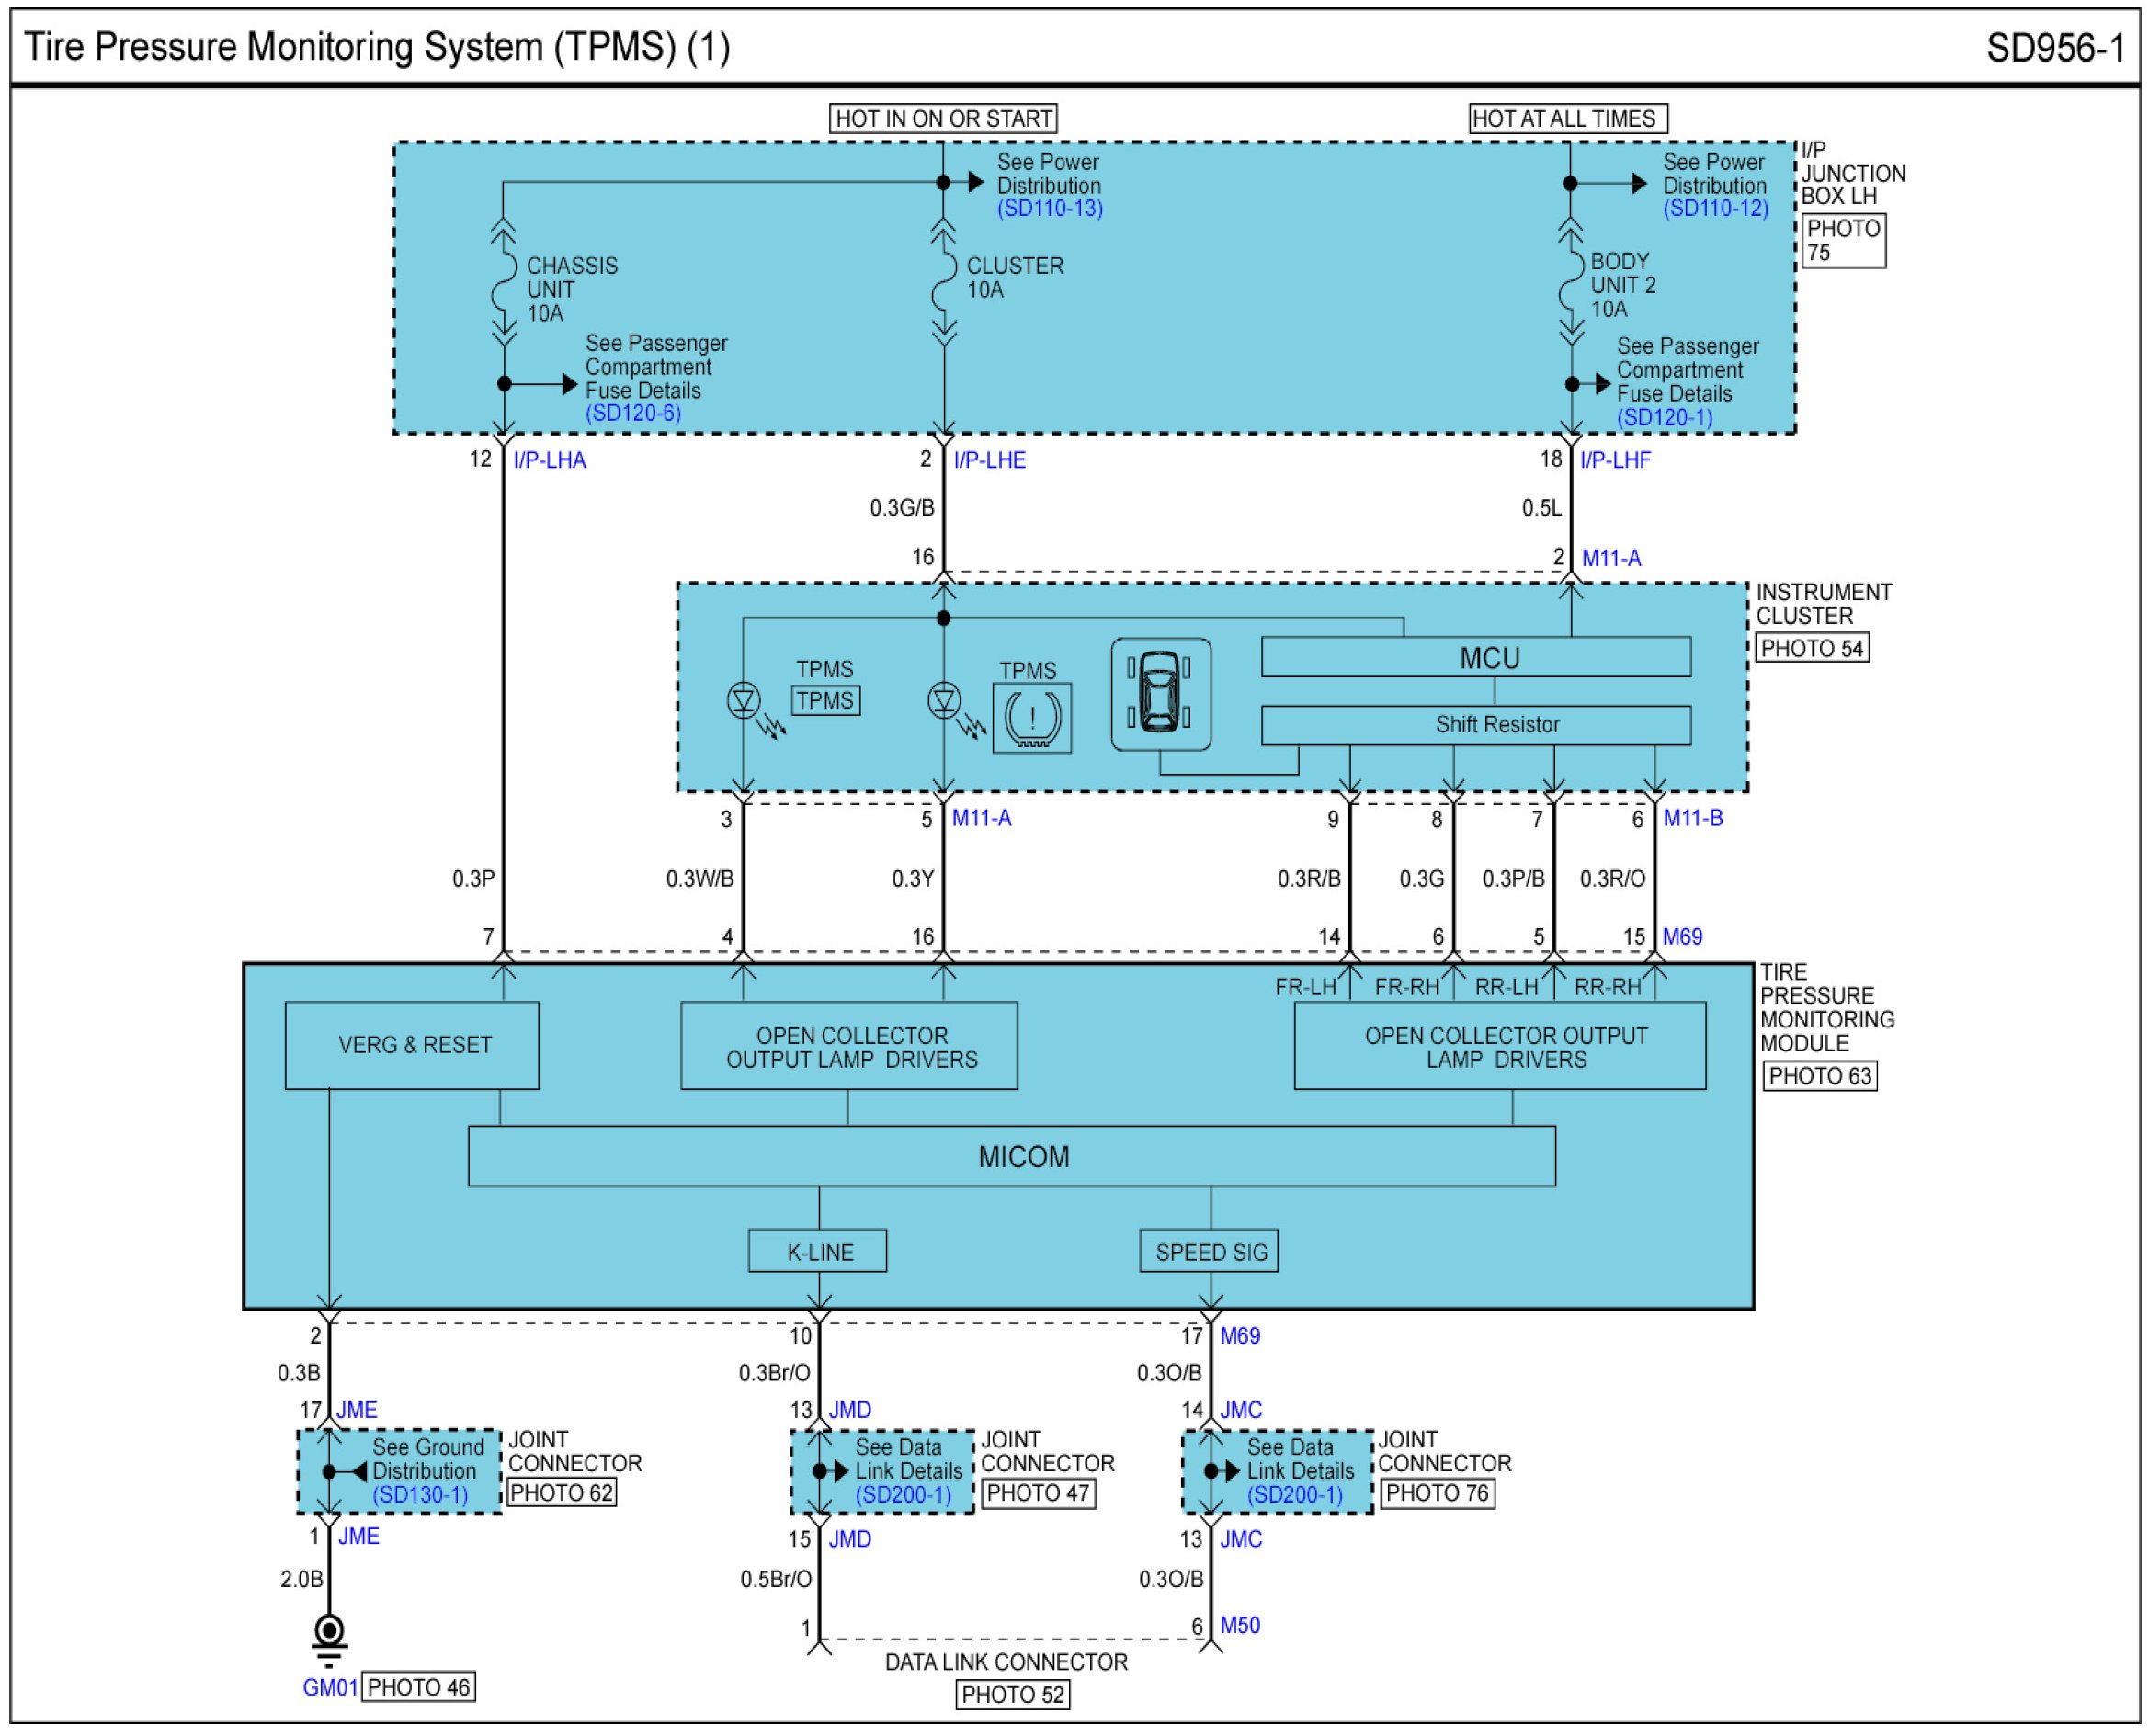The image size is (2149, 1736).
Task: Click the TPMS text lamp LED symbol
Action: coord(743,700)
